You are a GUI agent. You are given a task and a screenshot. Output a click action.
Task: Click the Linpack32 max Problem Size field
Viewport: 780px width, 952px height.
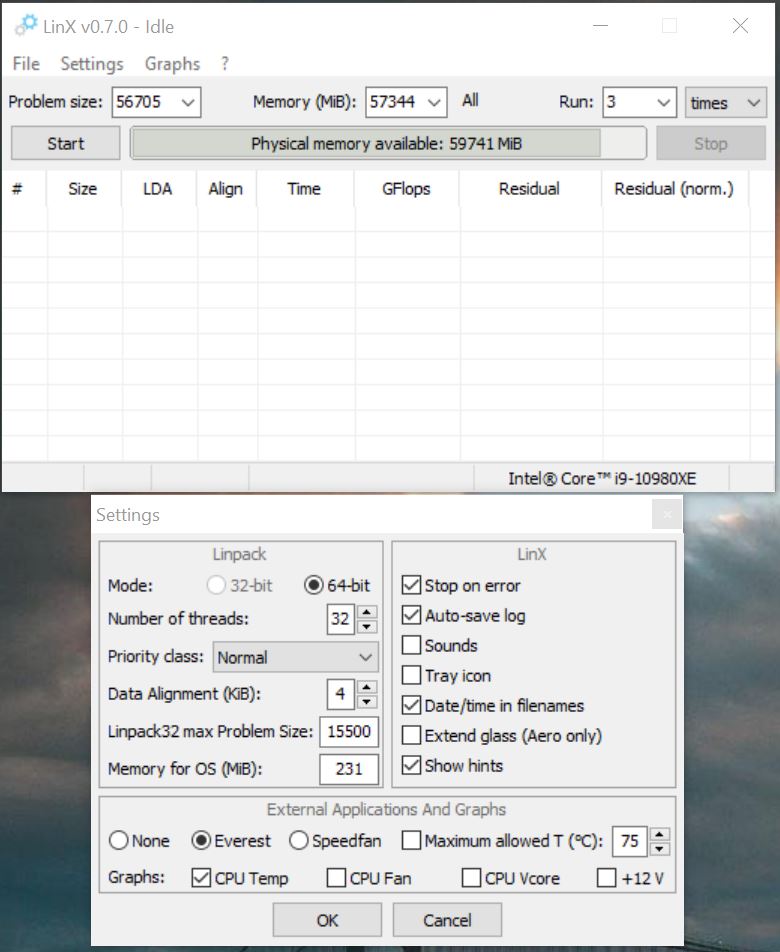(349, 732)
